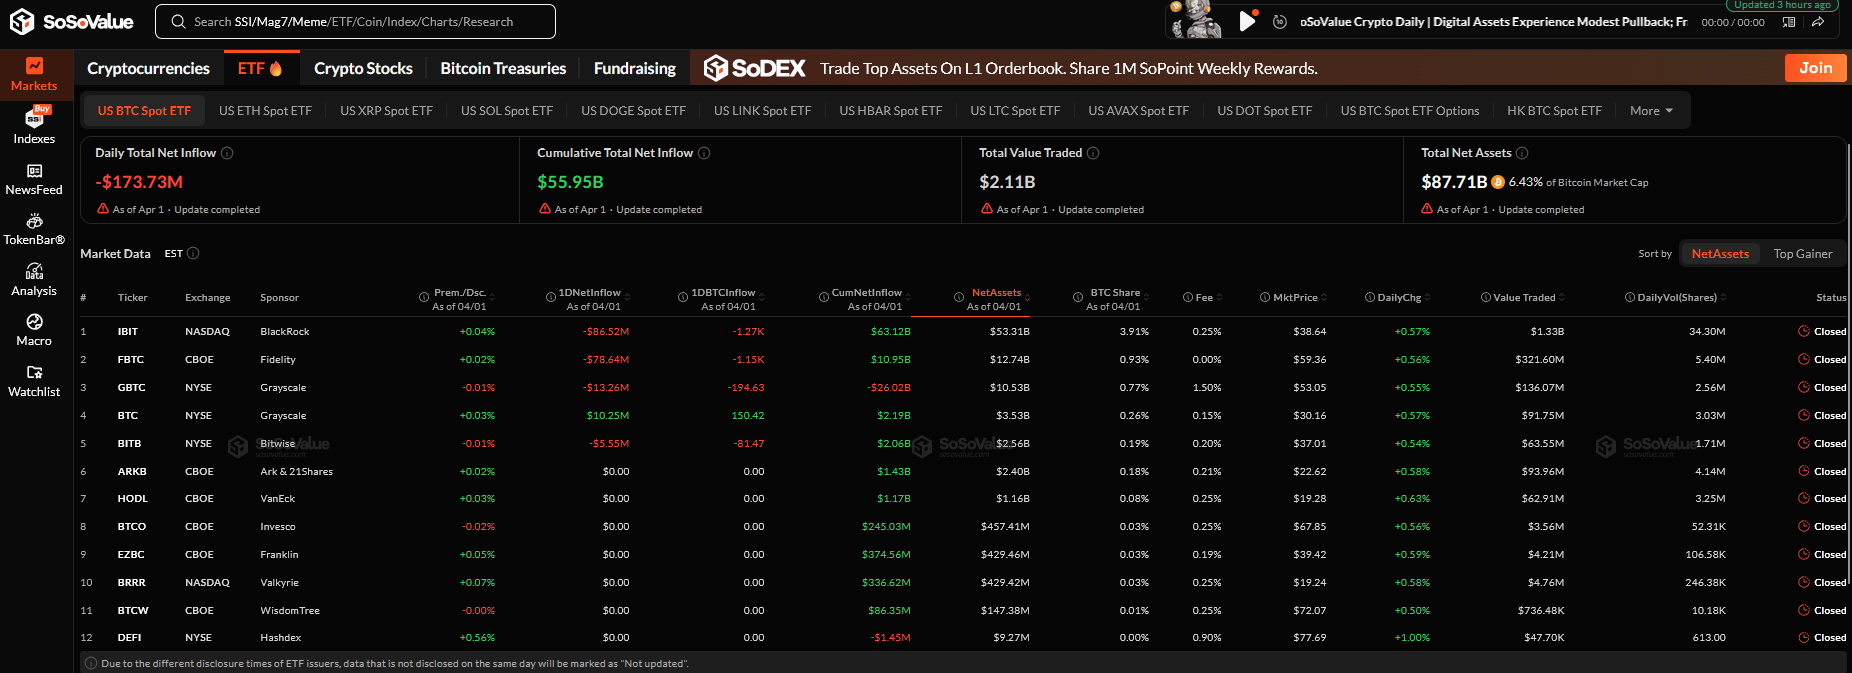Open Watchlist in the left sidebar

coord(34,382)
